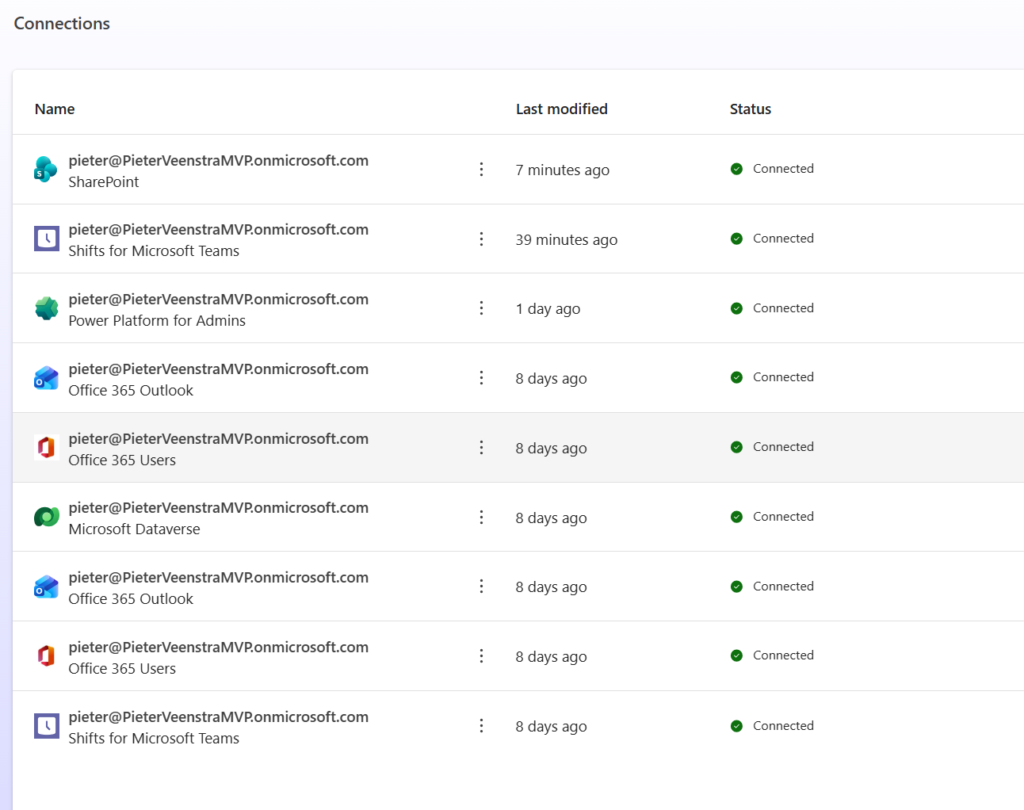This screenshot has height=810, width=1024.
Task: Click the '1 day ago' timestamp
Action: pos(547,309)
